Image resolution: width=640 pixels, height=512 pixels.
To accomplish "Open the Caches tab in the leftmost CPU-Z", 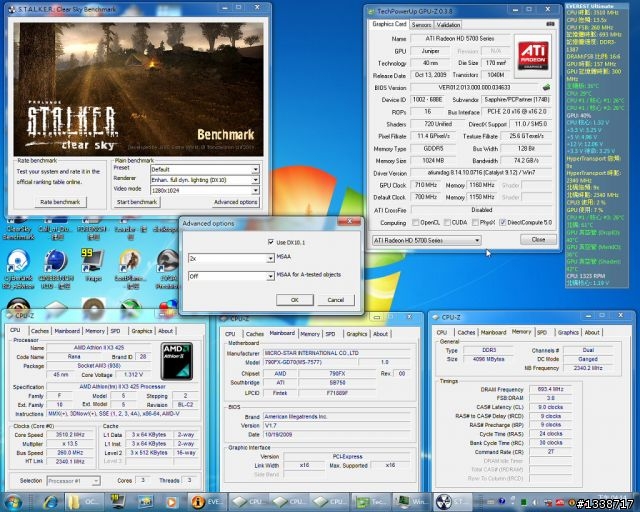I will (x=39, y=330).
